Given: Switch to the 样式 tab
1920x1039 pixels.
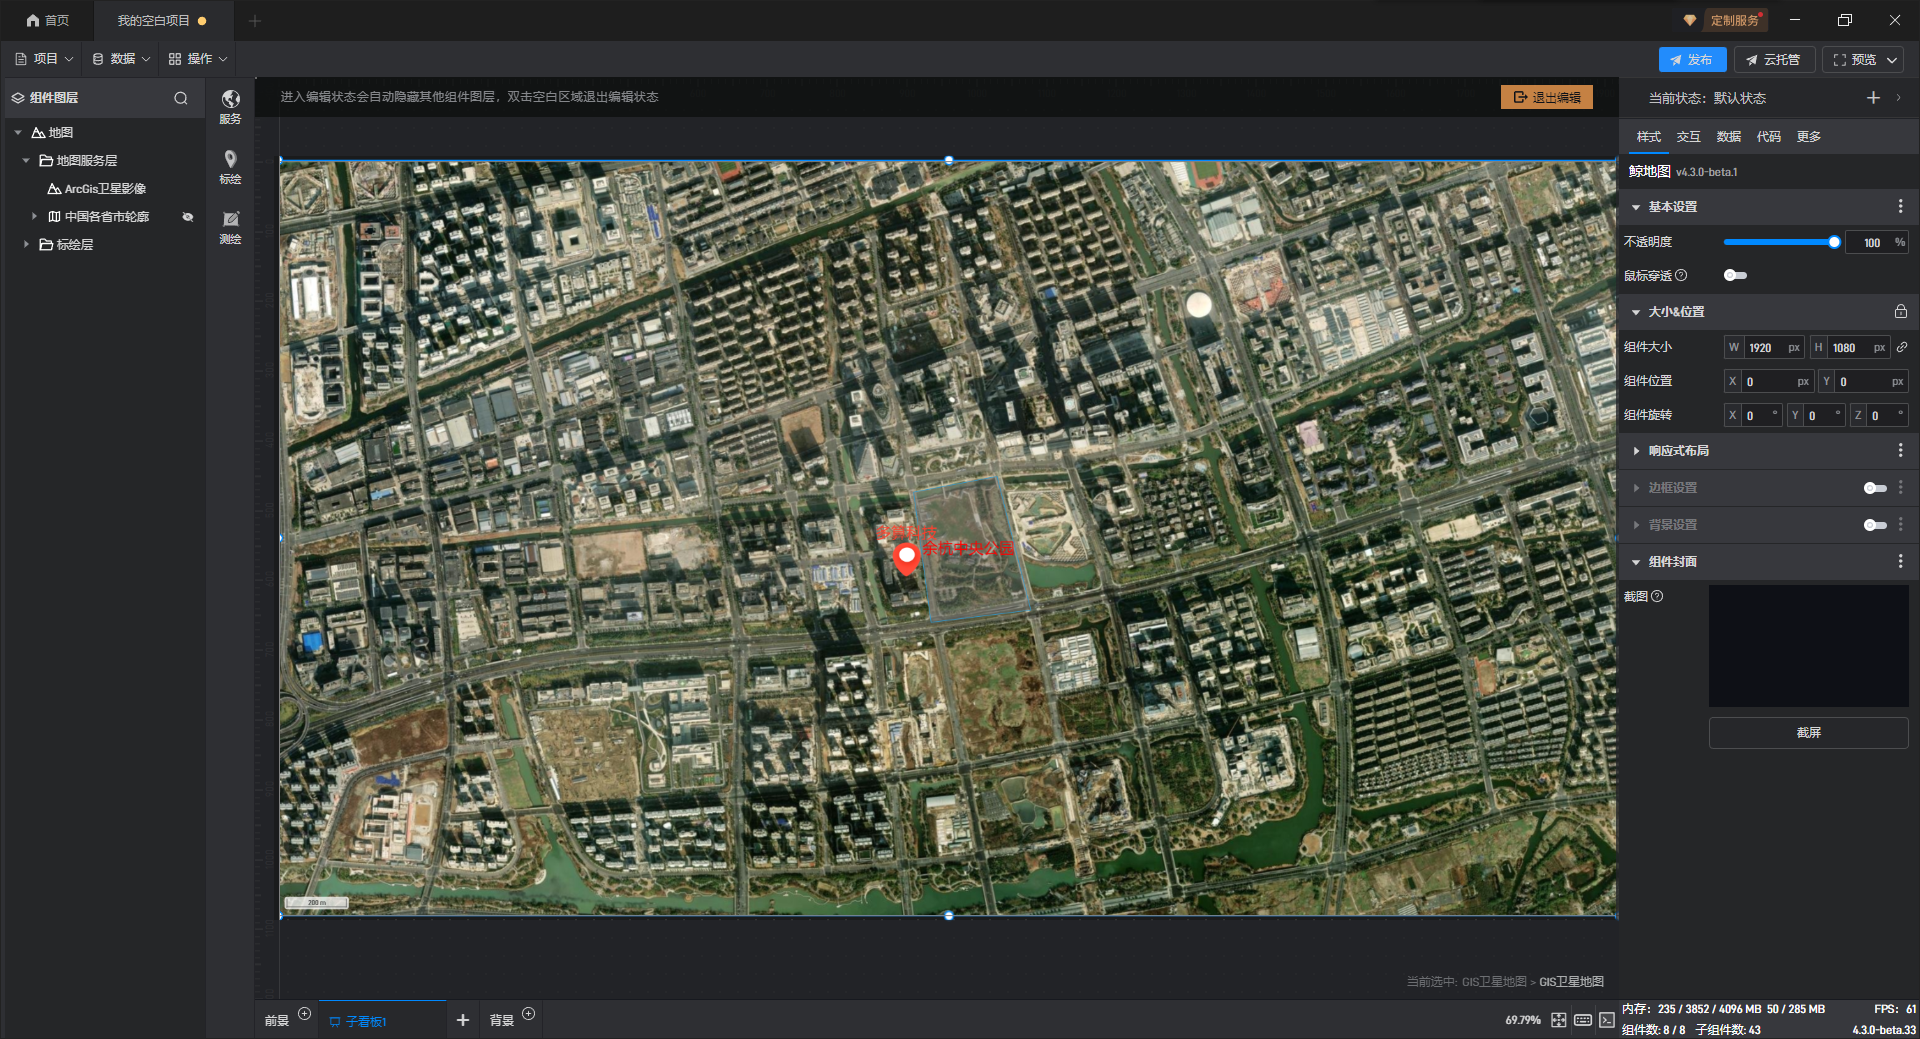Looking at the screenshot, I should tap(1648, 136).
